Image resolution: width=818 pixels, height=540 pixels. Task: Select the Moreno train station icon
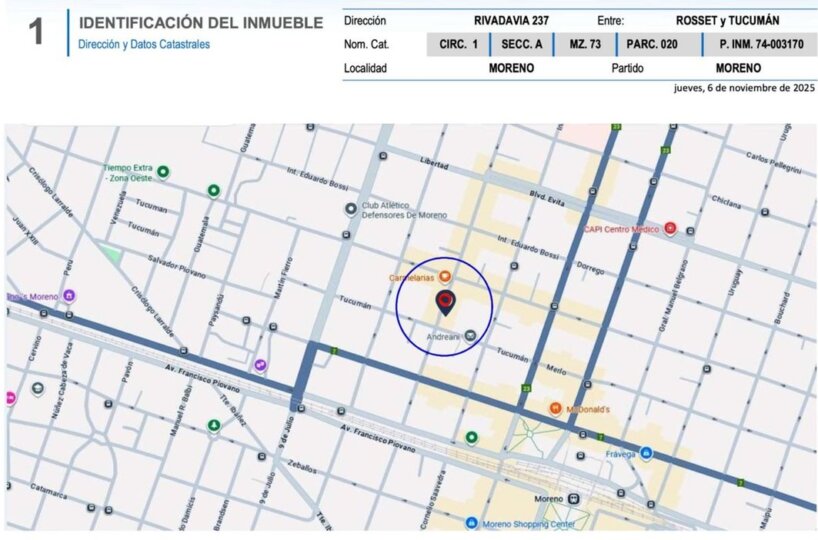point(573,498)
